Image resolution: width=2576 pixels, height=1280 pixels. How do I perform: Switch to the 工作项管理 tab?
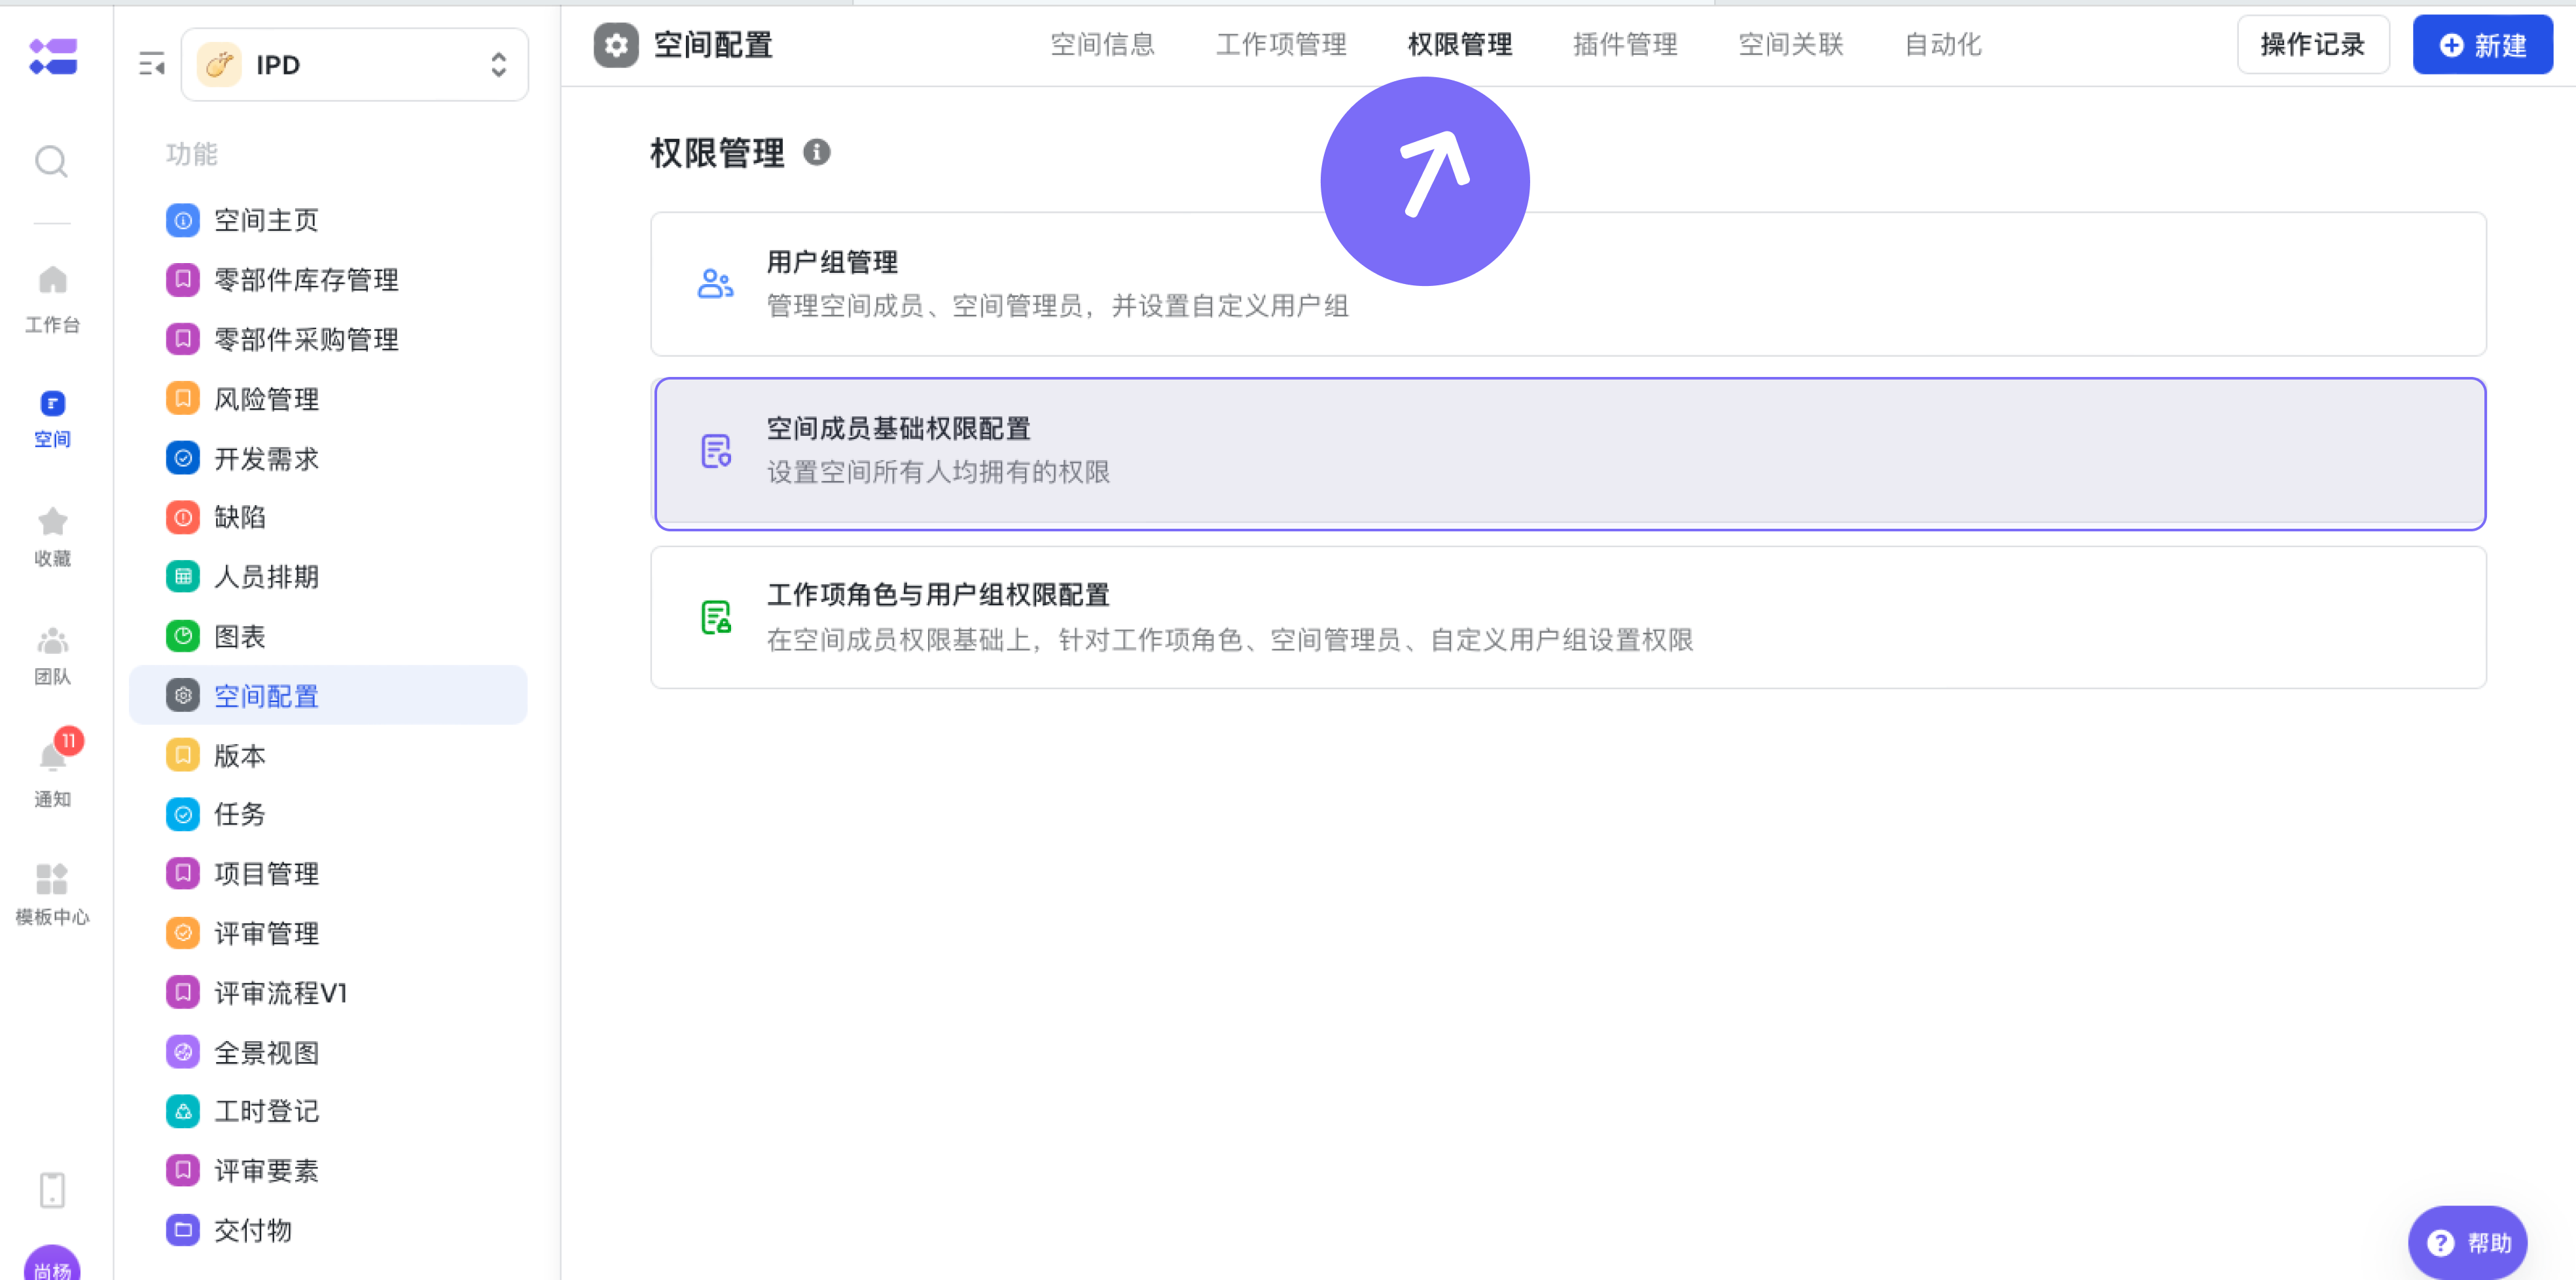(x=1281, y=45)
